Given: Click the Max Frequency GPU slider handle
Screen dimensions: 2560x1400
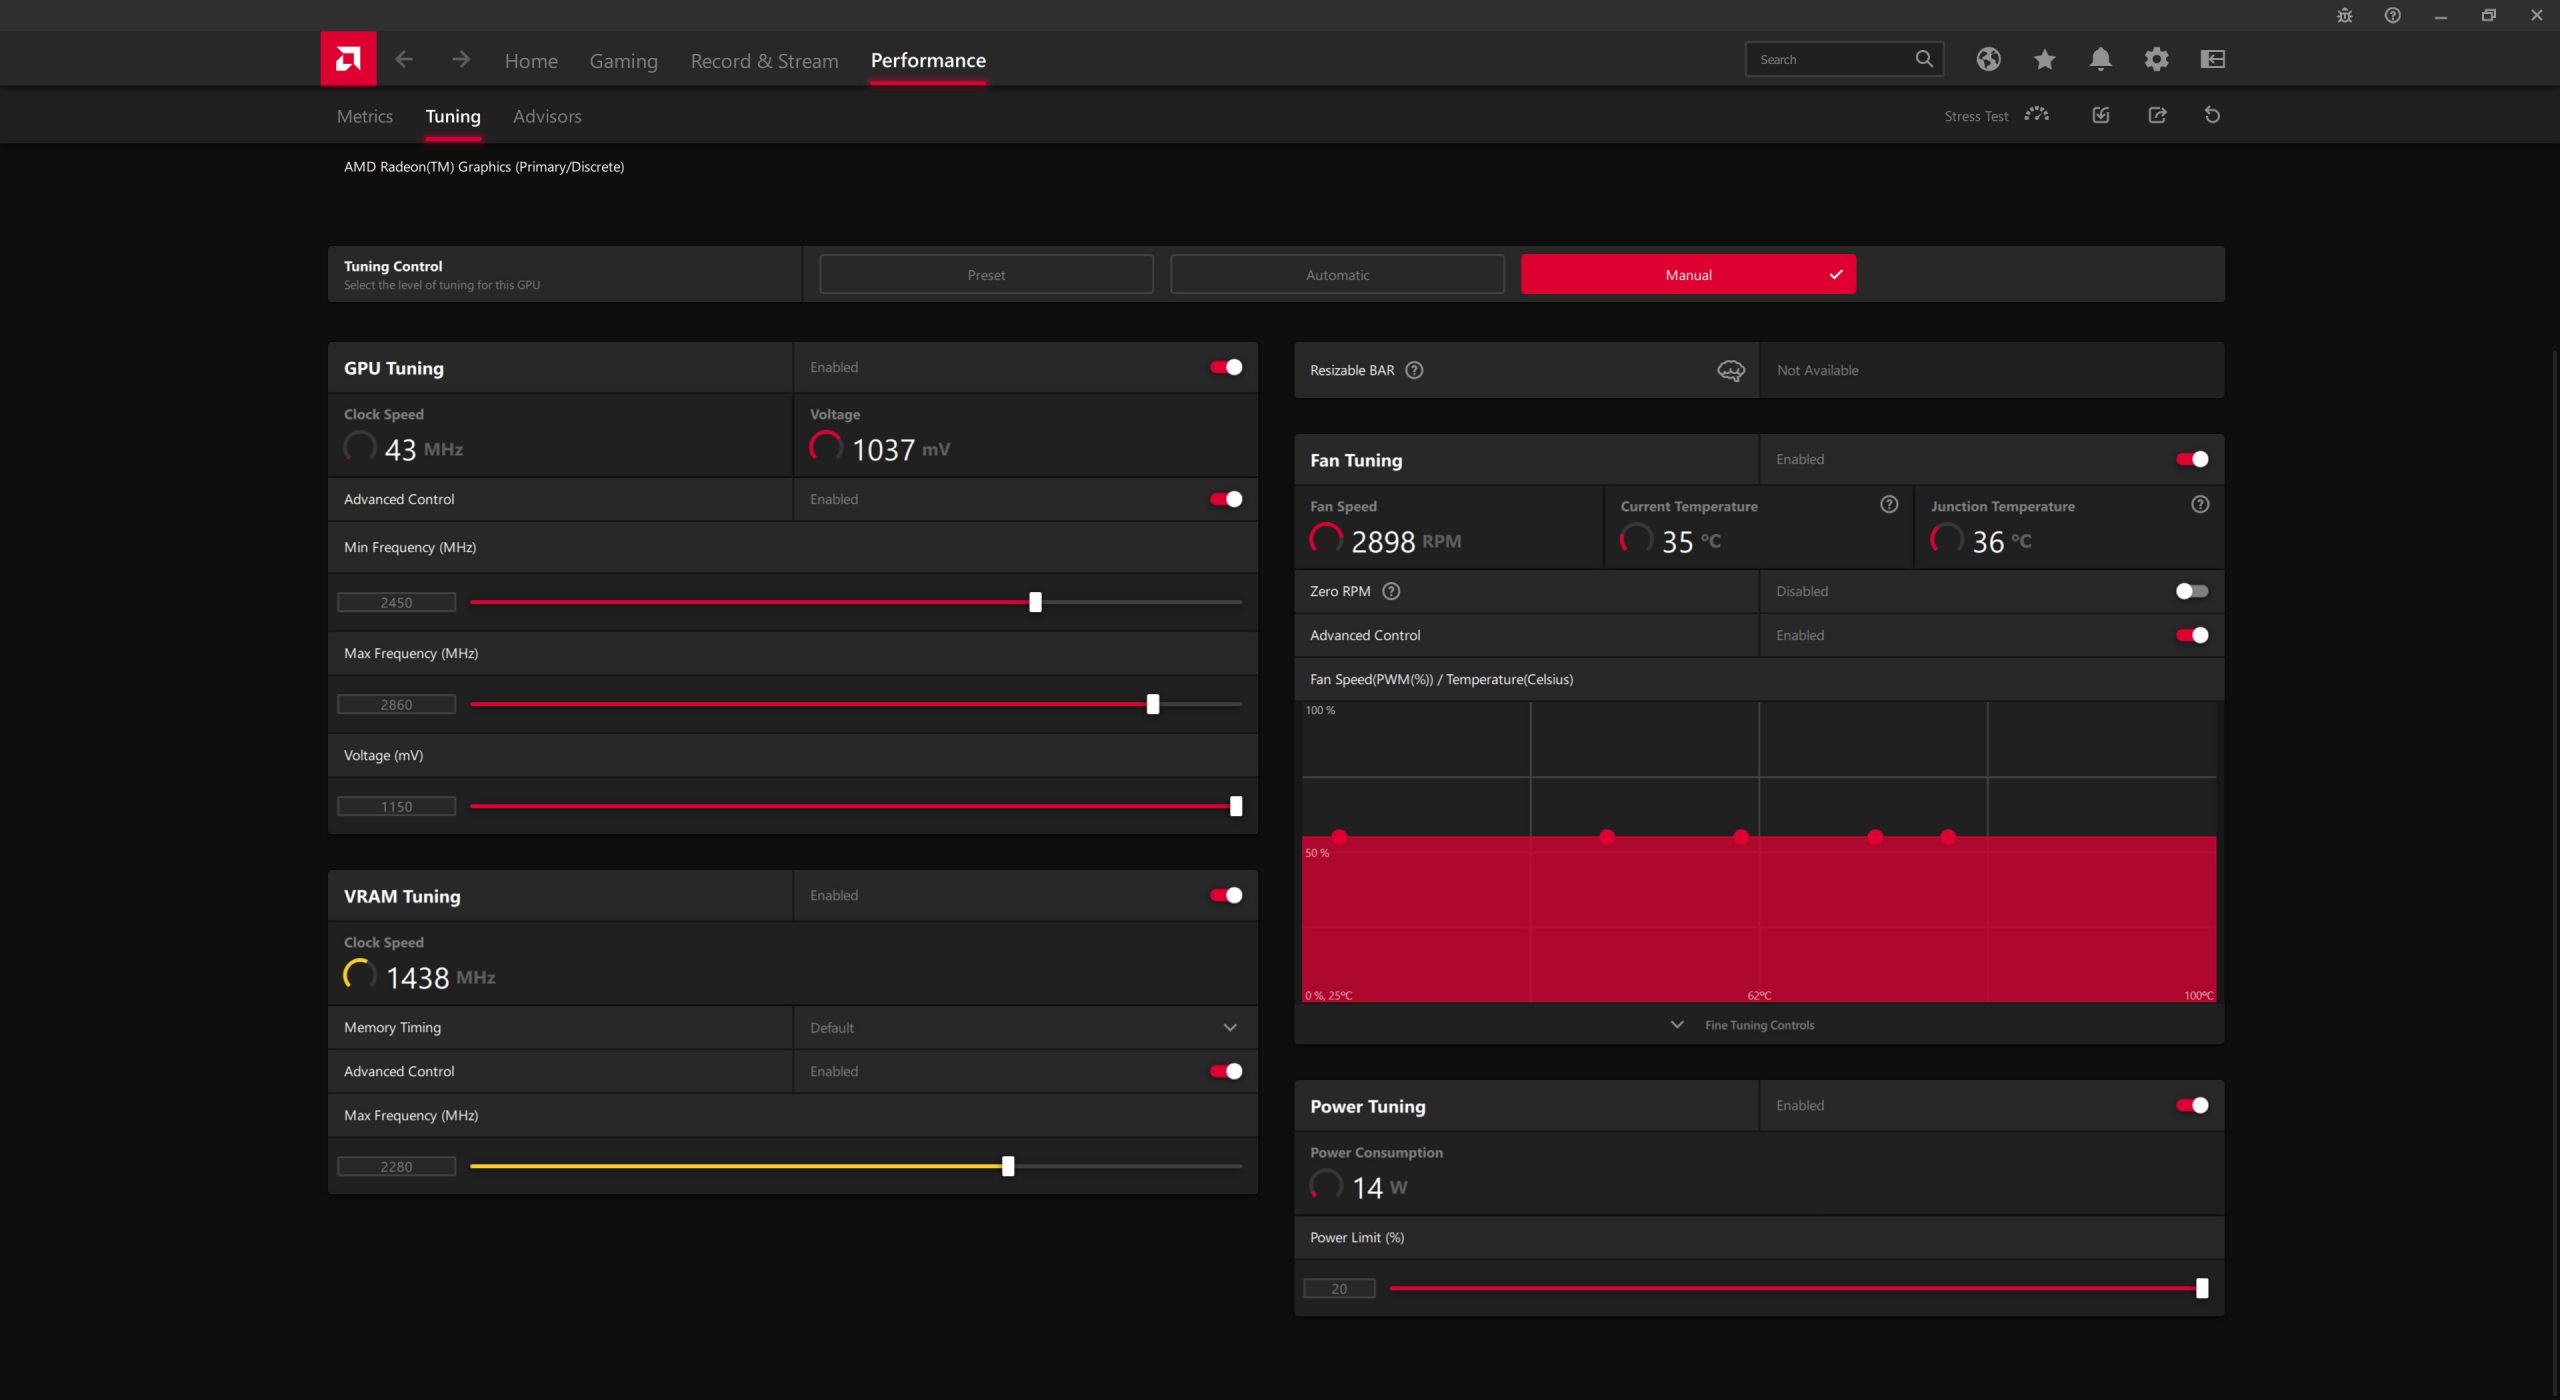Looking at the screenshot, I should (1153, 704).
